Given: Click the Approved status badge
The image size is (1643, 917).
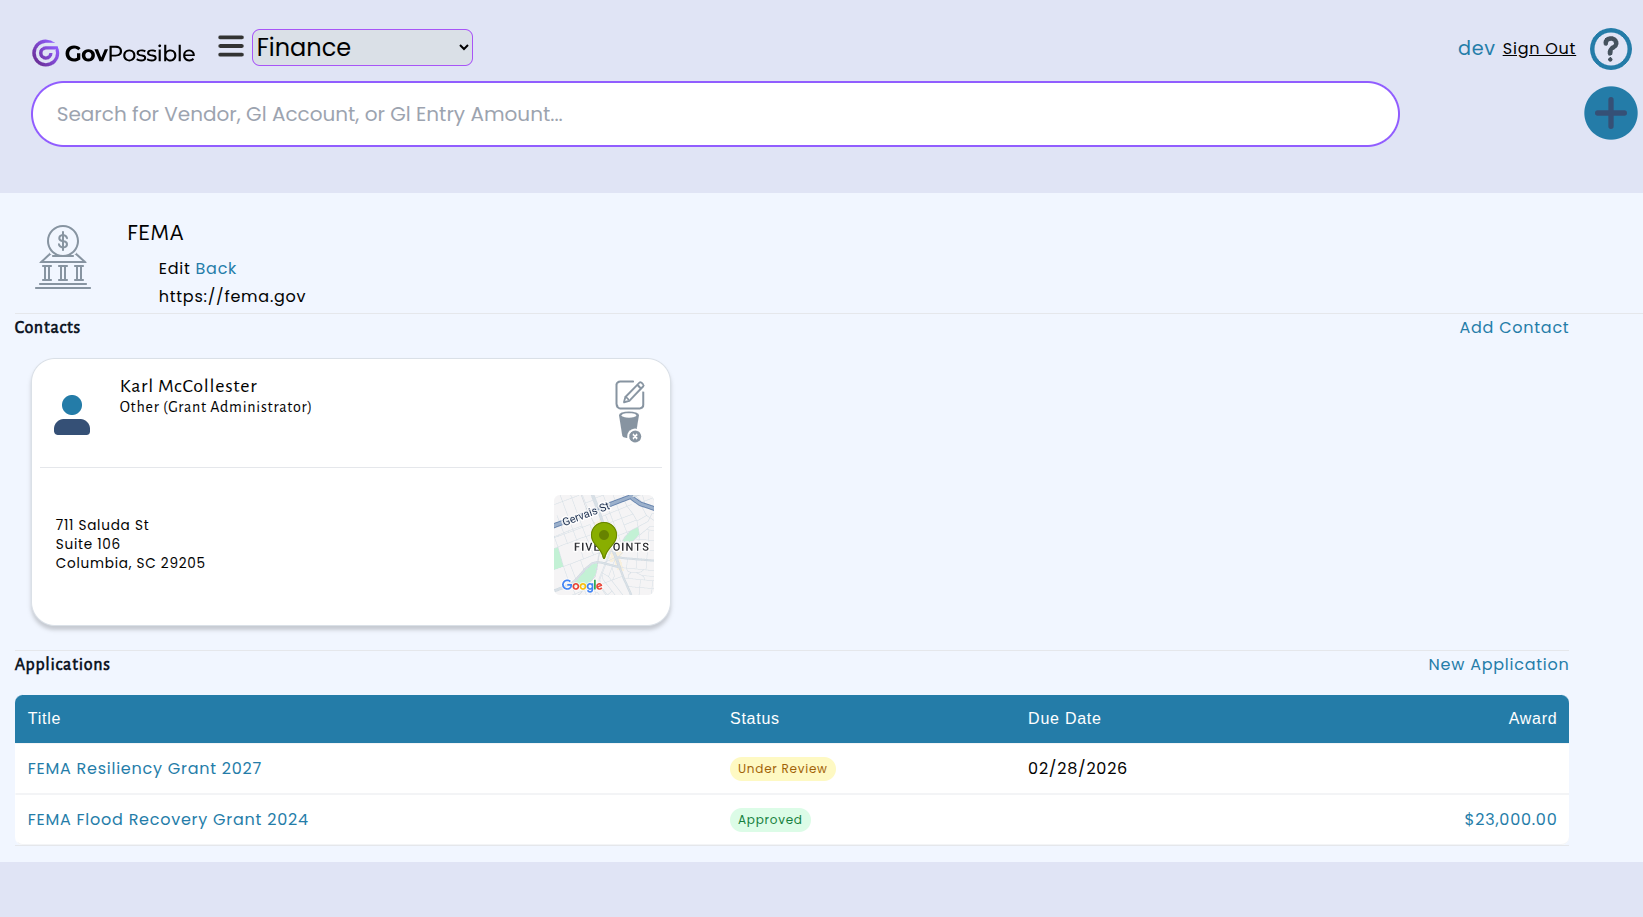Looking at the screenshot, I should click(x=770, y=820).
